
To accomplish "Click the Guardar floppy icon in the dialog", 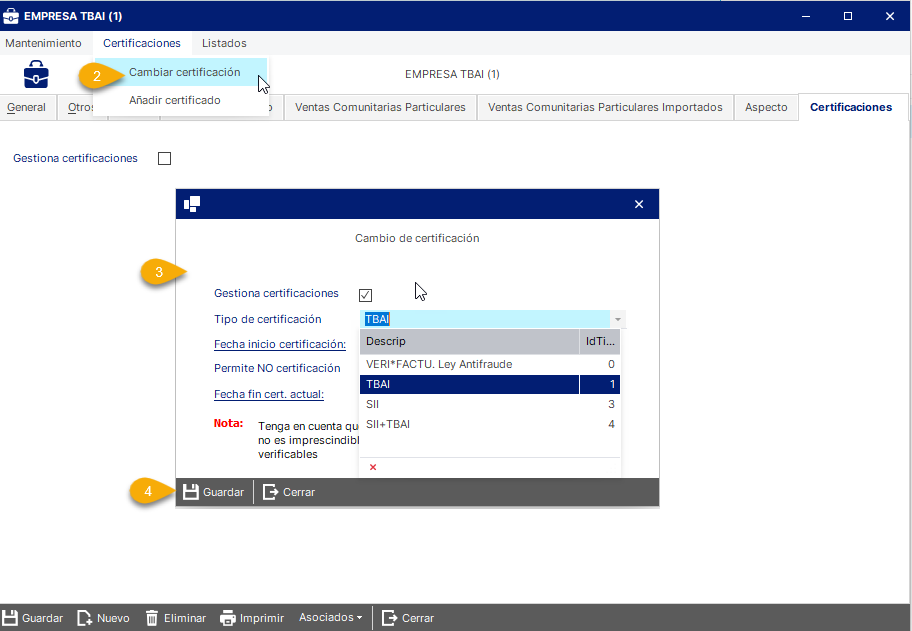I will click(191, 492).
